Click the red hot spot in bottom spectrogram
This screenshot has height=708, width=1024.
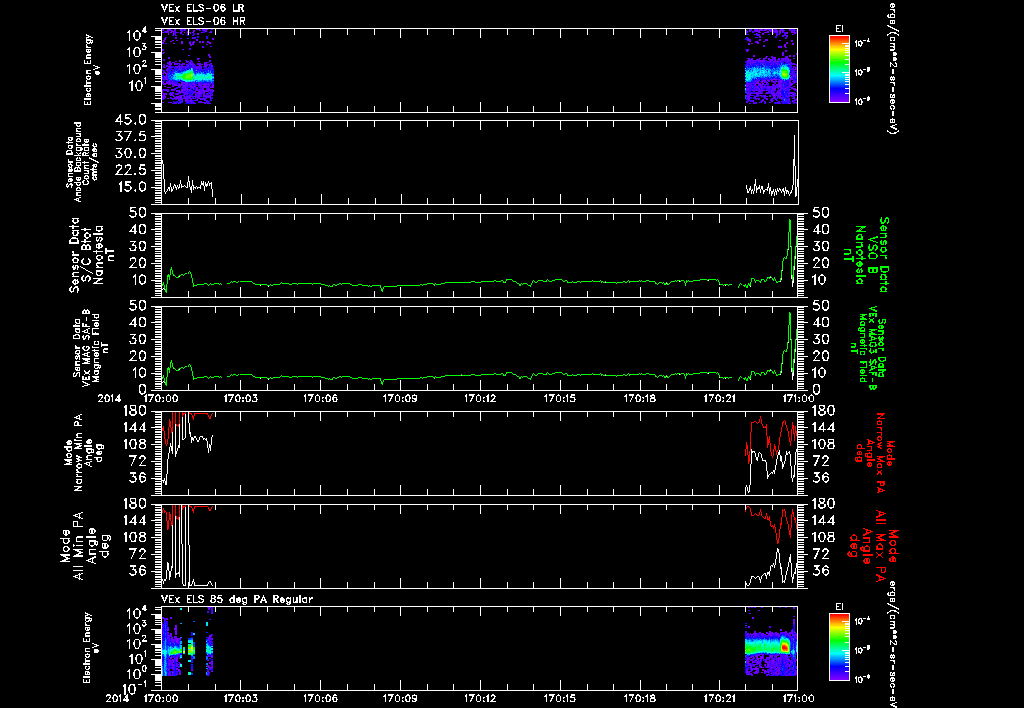pos(786,645)
